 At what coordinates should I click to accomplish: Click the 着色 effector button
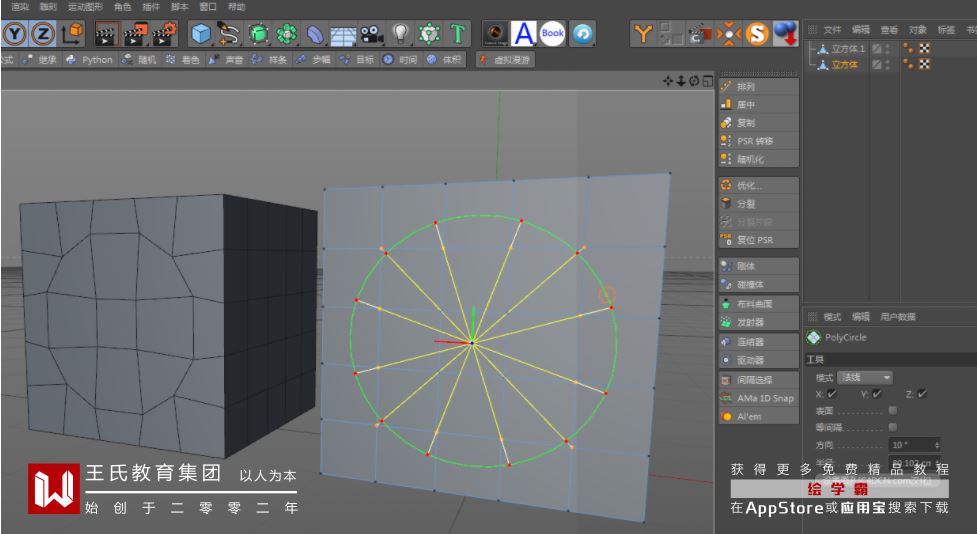coord(183,60)
